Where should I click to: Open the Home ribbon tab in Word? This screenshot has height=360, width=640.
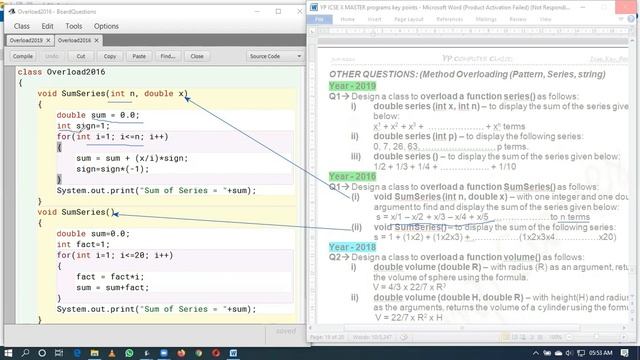pyautogui.click(x=347, y=19)
